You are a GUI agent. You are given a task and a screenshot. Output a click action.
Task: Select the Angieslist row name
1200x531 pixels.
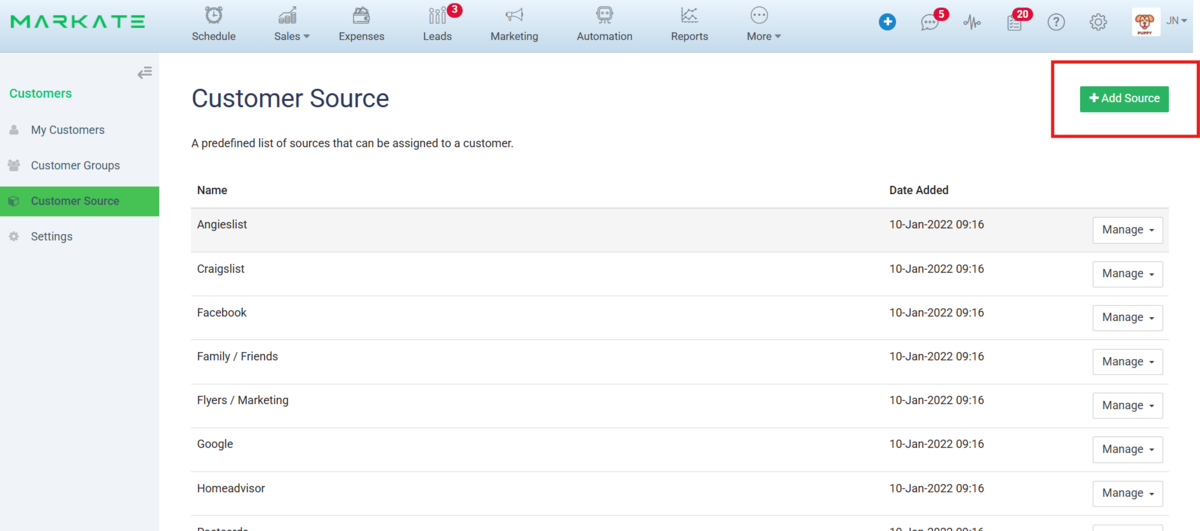point(222,225)
